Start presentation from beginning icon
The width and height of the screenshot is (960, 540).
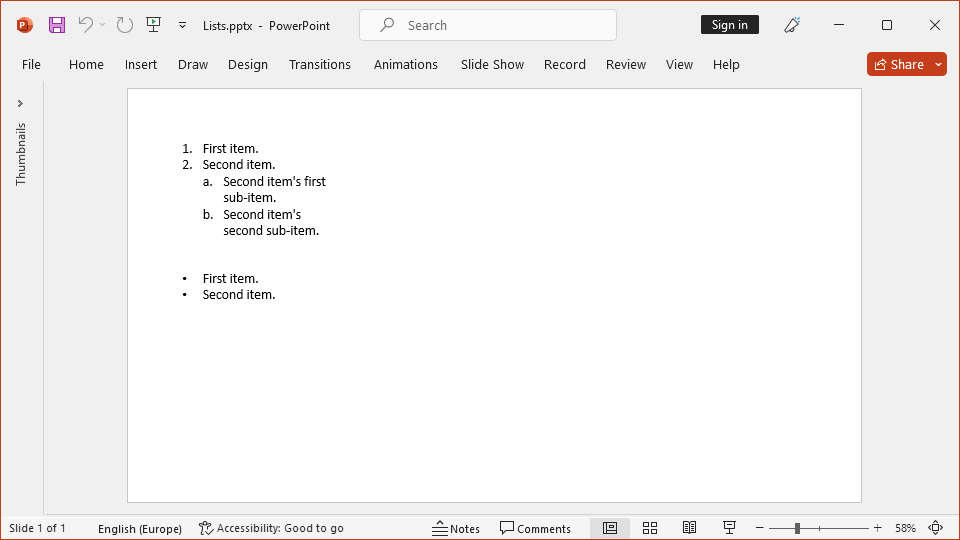153,25
